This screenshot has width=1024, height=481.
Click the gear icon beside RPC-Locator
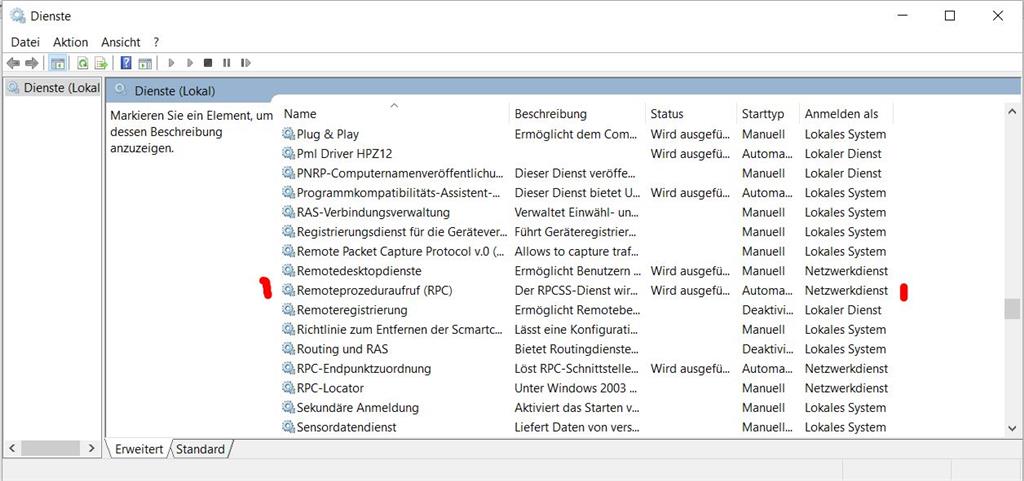(x=288, y=388)
